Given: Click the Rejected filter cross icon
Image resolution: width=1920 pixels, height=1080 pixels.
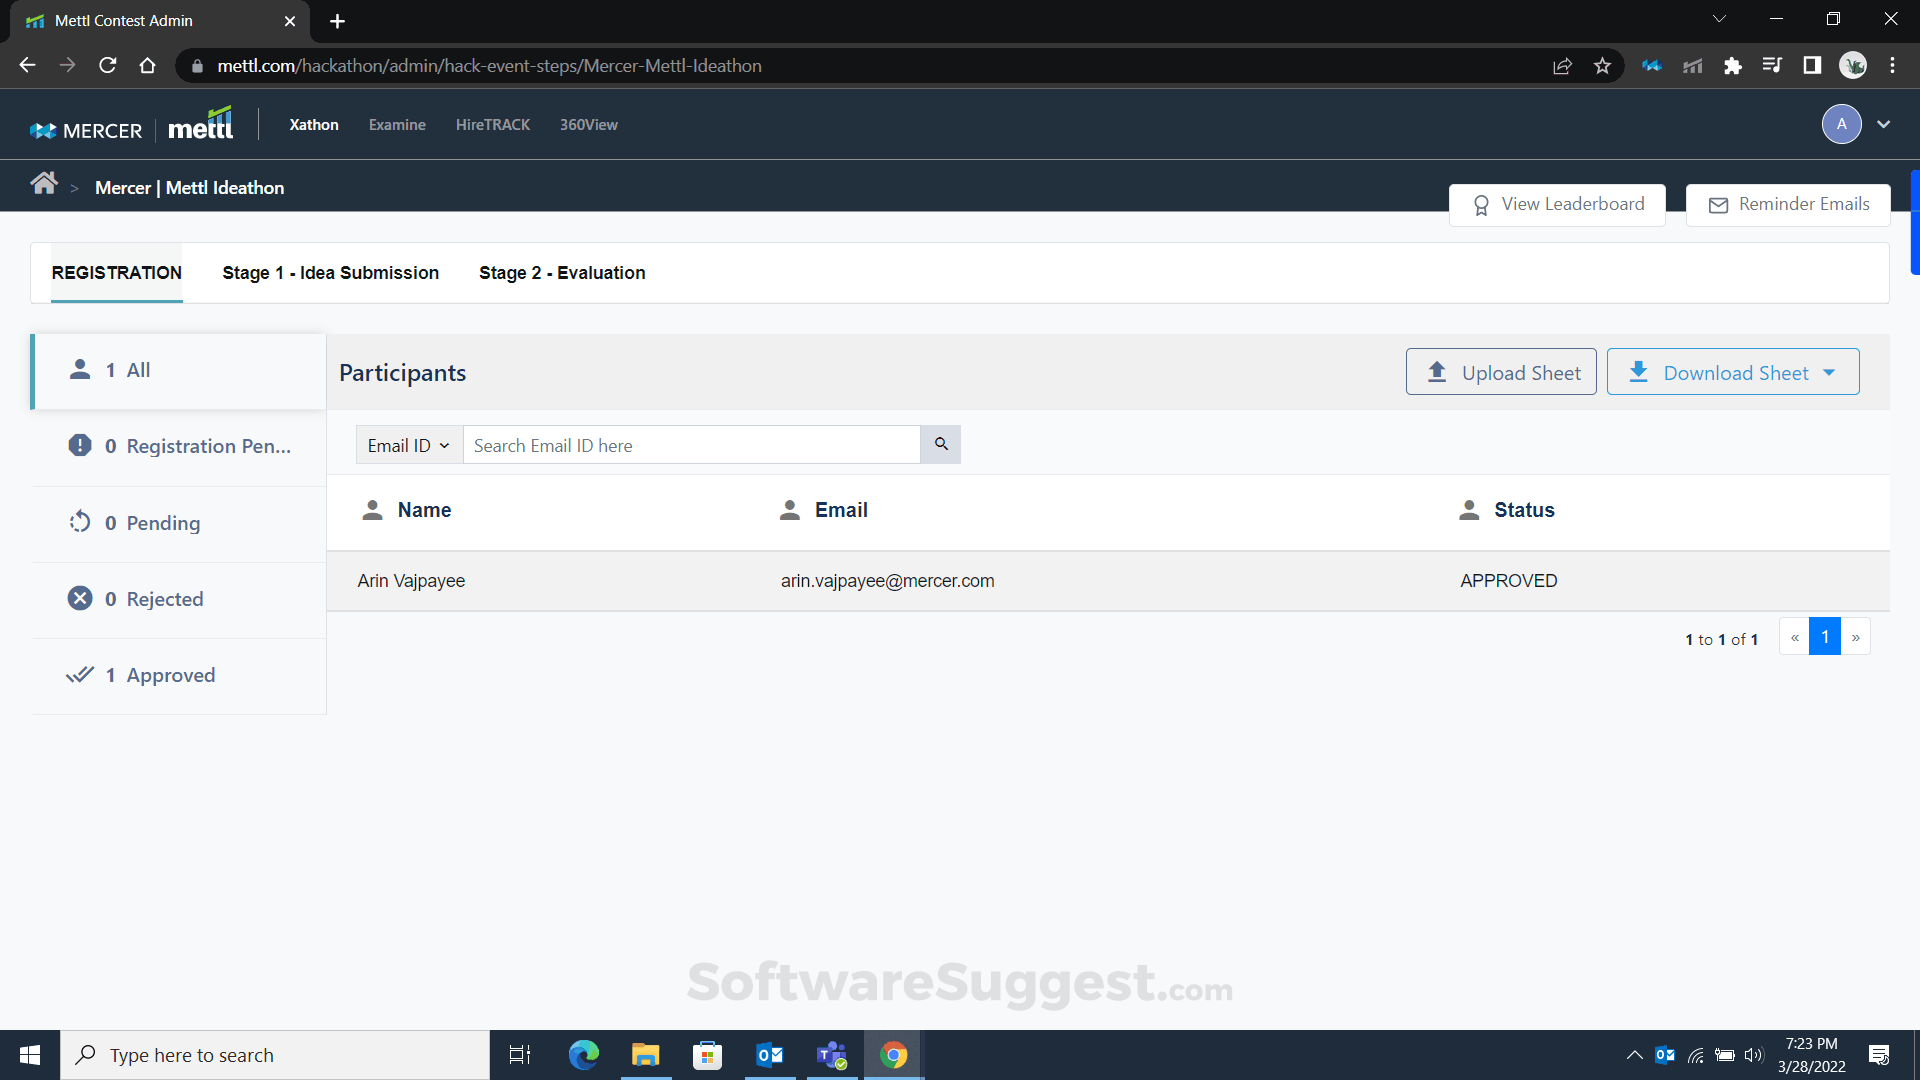Looking at the screenshot, I should tap(80, 598).
